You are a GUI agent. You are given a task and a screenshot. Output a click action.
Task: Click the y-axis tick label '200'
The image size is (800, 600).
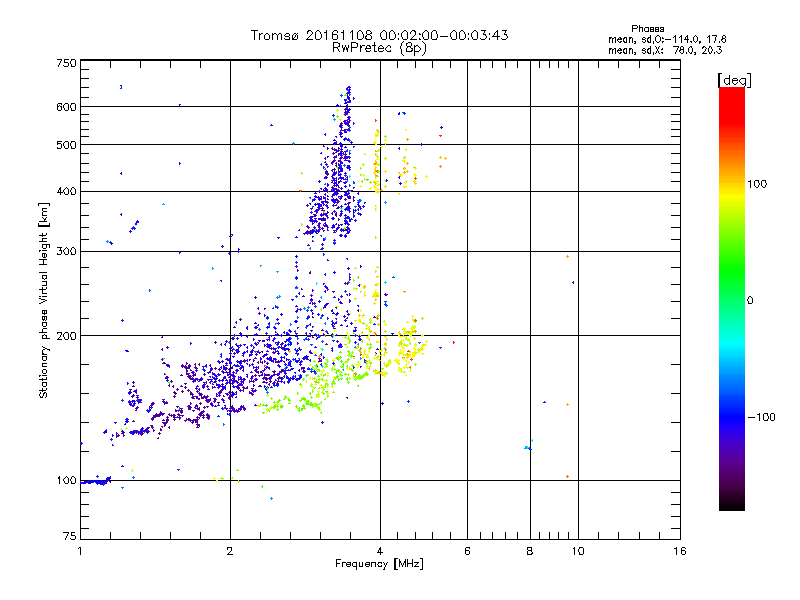[66, 336]
